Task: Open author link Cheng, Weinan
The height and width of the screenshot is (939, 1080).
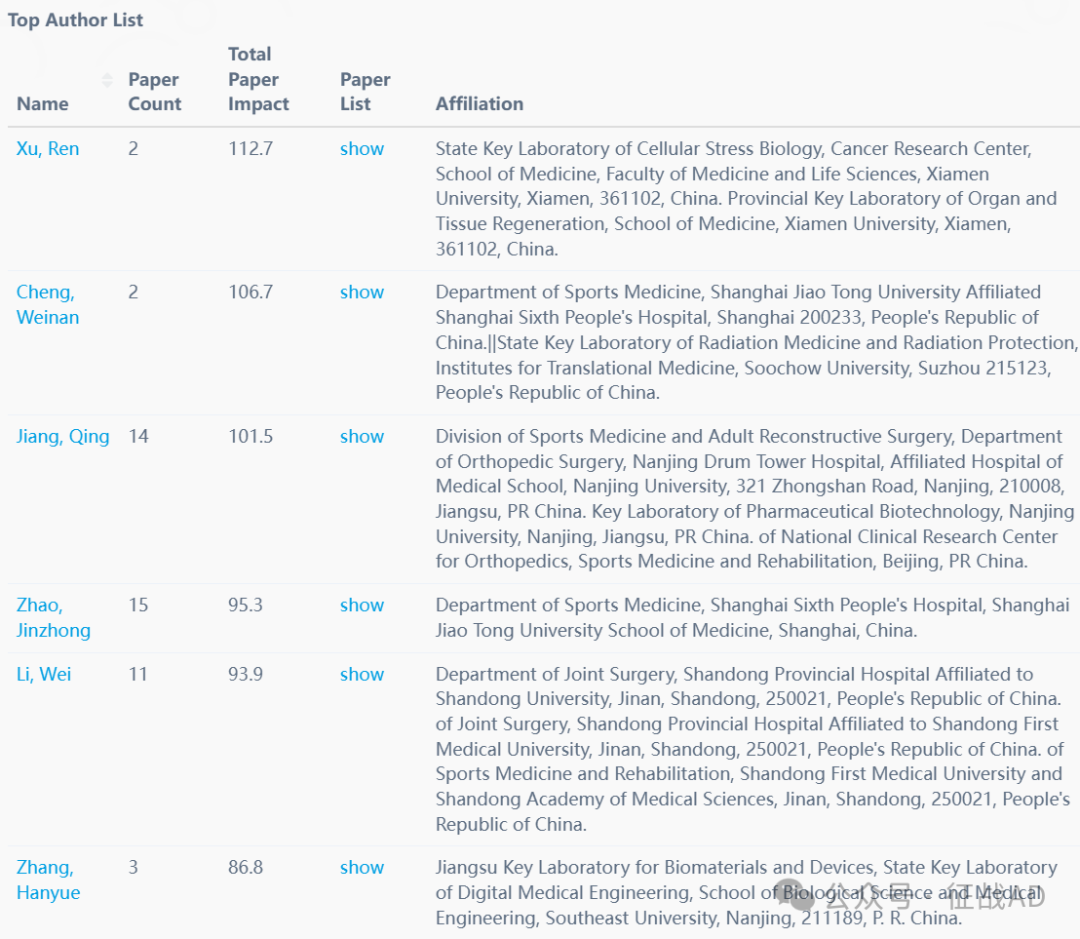Action: 48,305
